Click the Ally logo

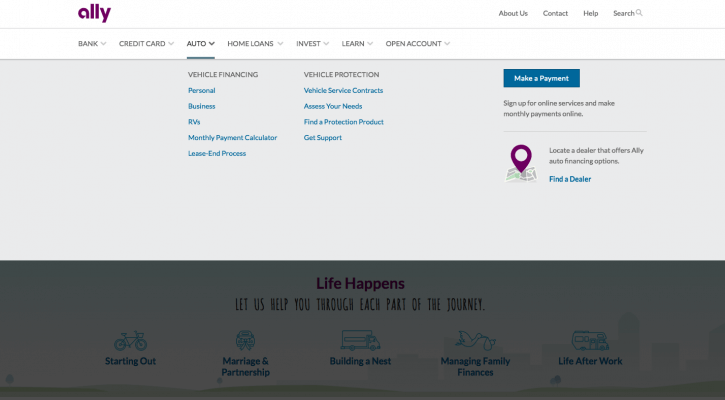(x=94, y=13)
